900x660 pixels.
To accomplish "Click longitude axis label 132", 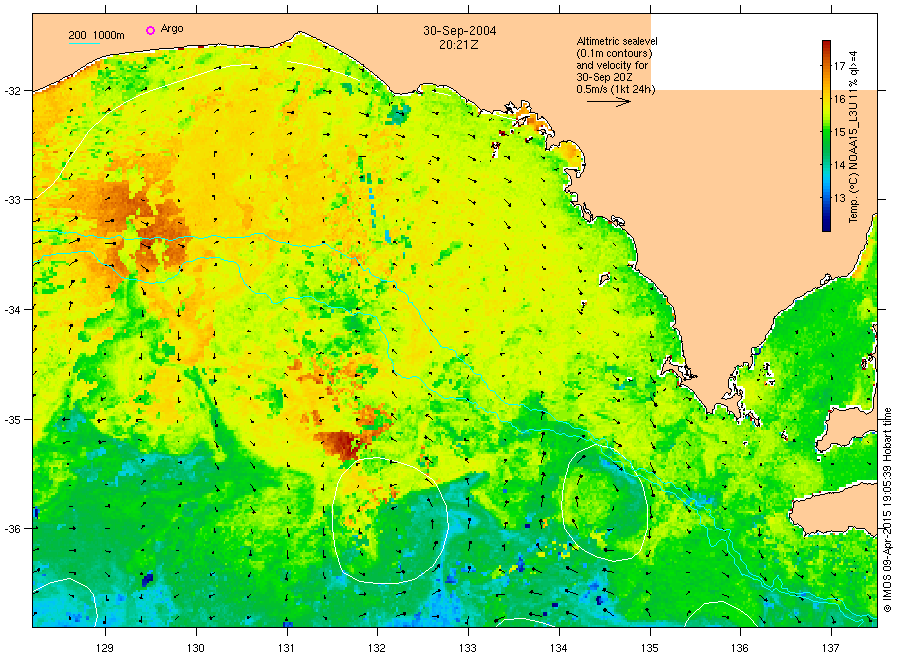I will point(377,648).
